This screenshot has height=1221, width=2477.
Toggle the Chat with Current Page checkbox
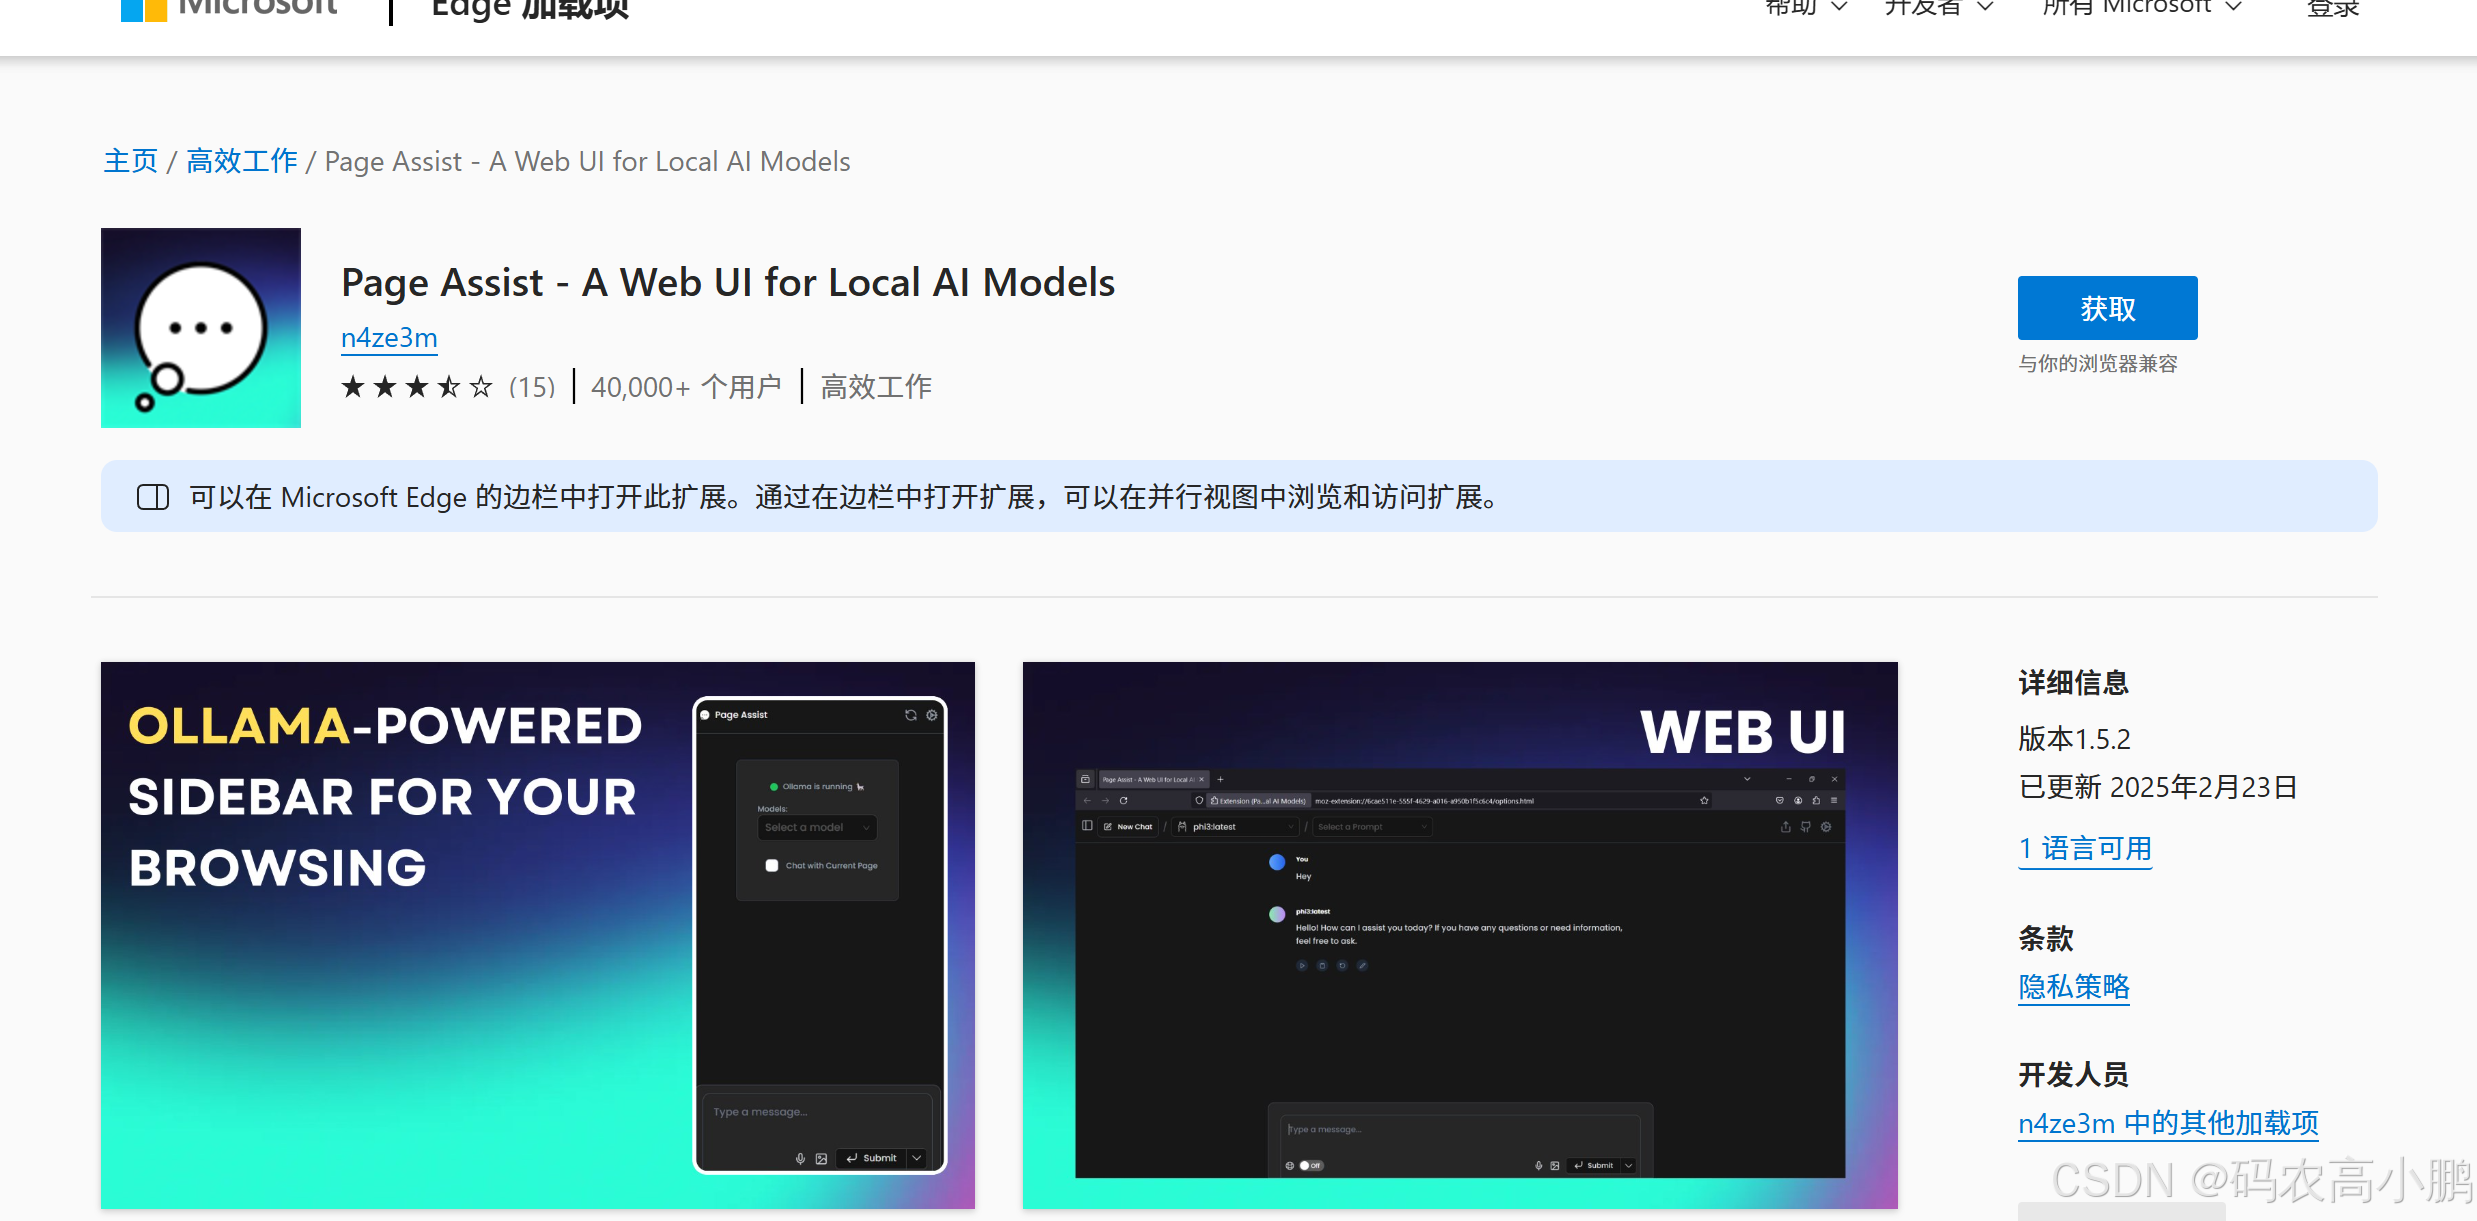tap(772, 866)
